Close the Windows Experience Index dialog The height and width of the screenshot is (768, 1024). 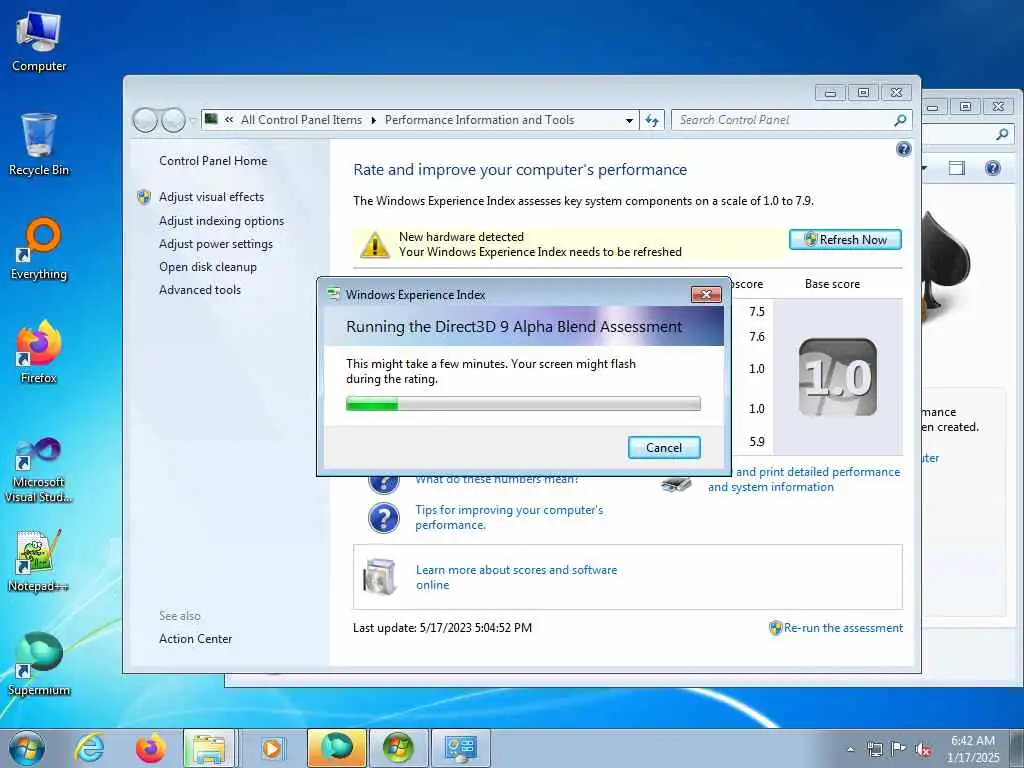pyautogui.click(x=706, y=295)
